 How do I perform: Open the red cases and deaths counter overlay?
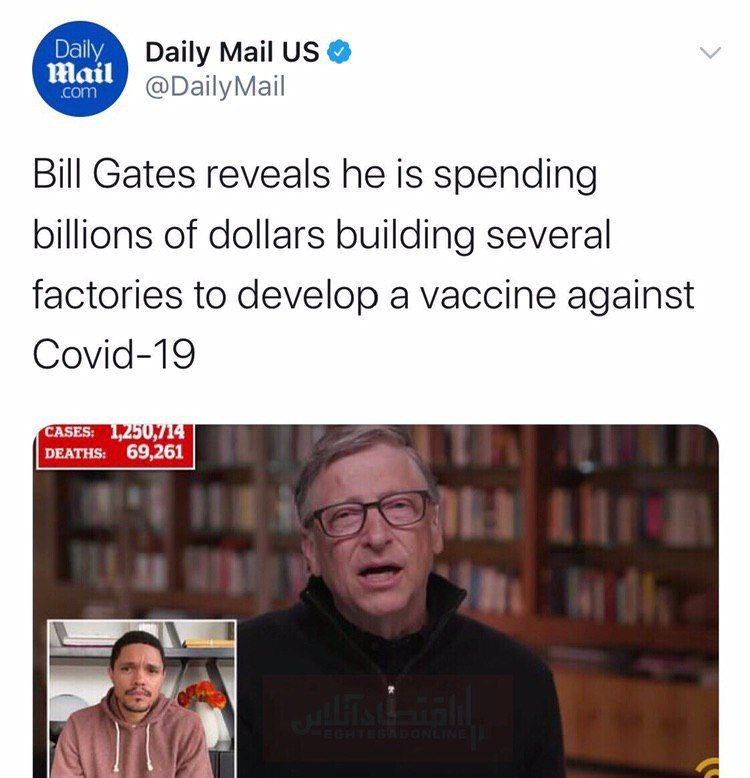coord(115,446)
